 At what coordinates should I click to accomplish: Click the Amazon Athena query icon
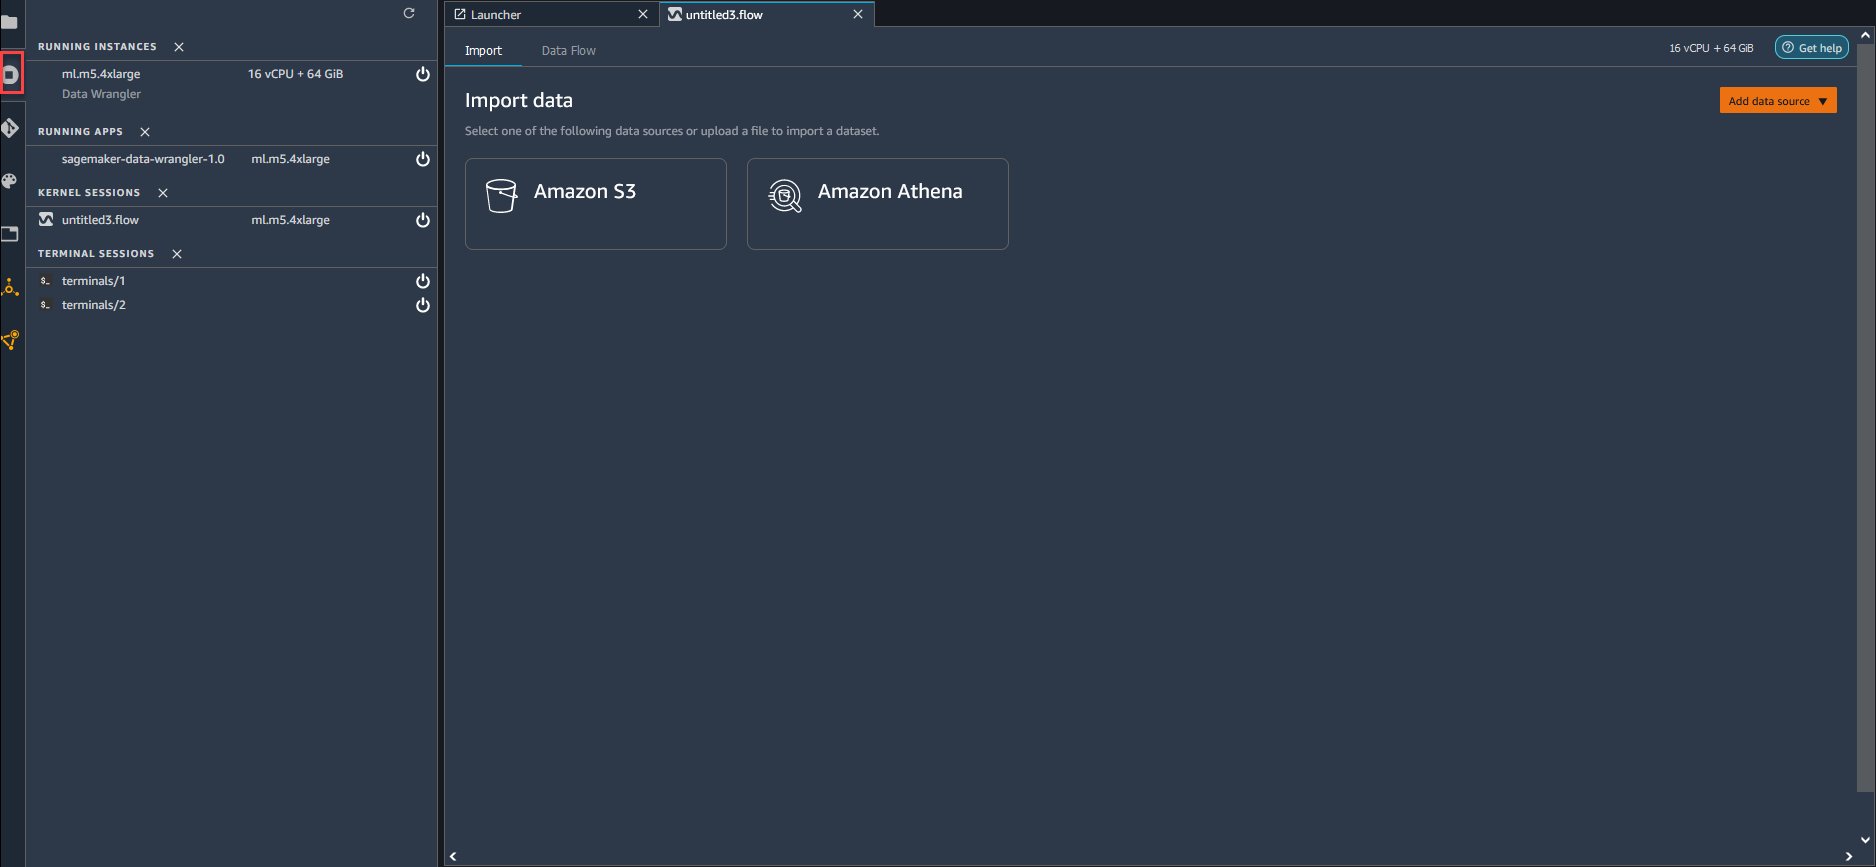(x=785, y=196)
